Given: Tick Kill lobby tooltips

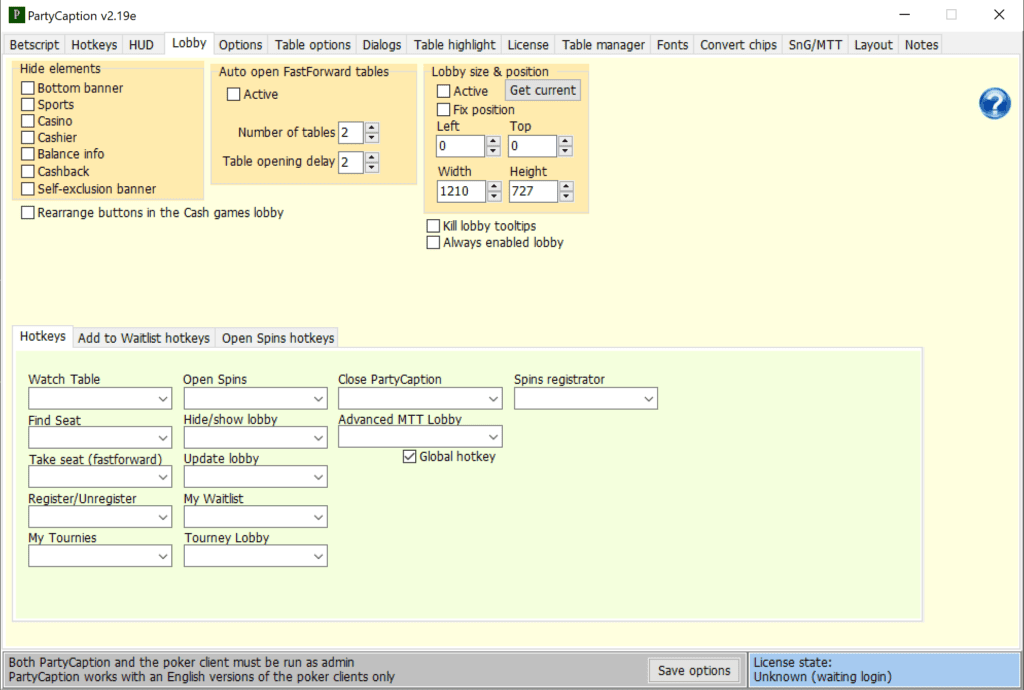Looking at the screenshot, I should (433, 226).
